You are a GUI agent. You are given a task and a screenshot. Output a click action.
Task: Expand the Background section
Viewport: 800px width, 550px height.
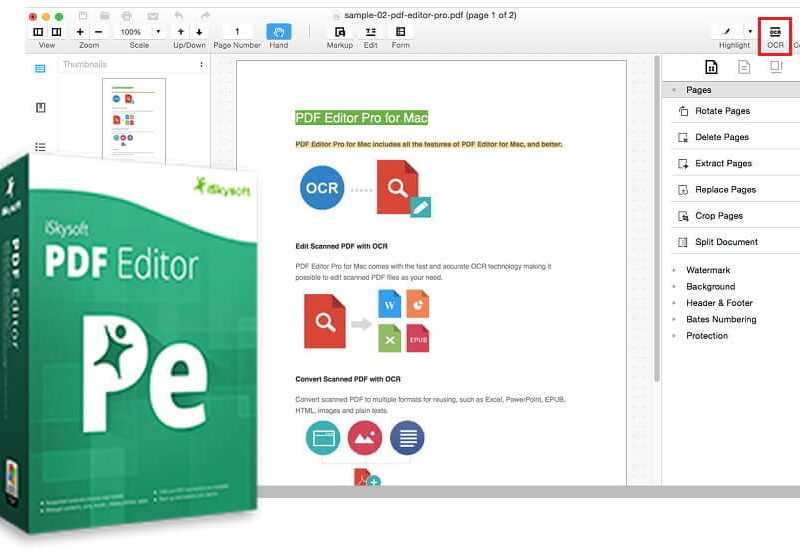(674, 286)
